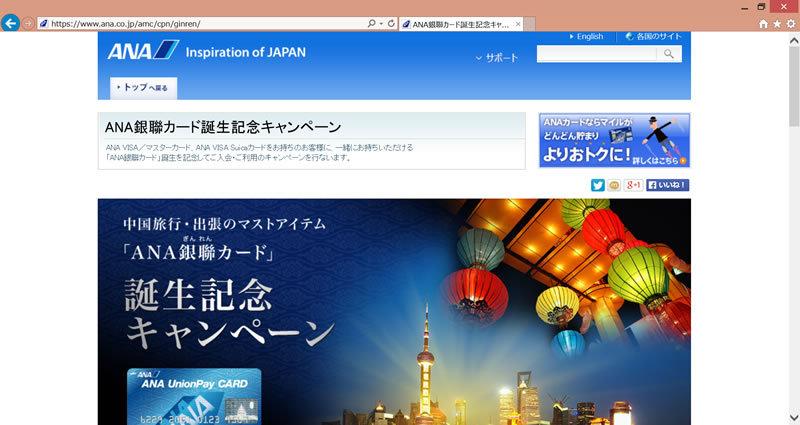
Task: Minimize the browser window
Action: (x=744, y=8)
